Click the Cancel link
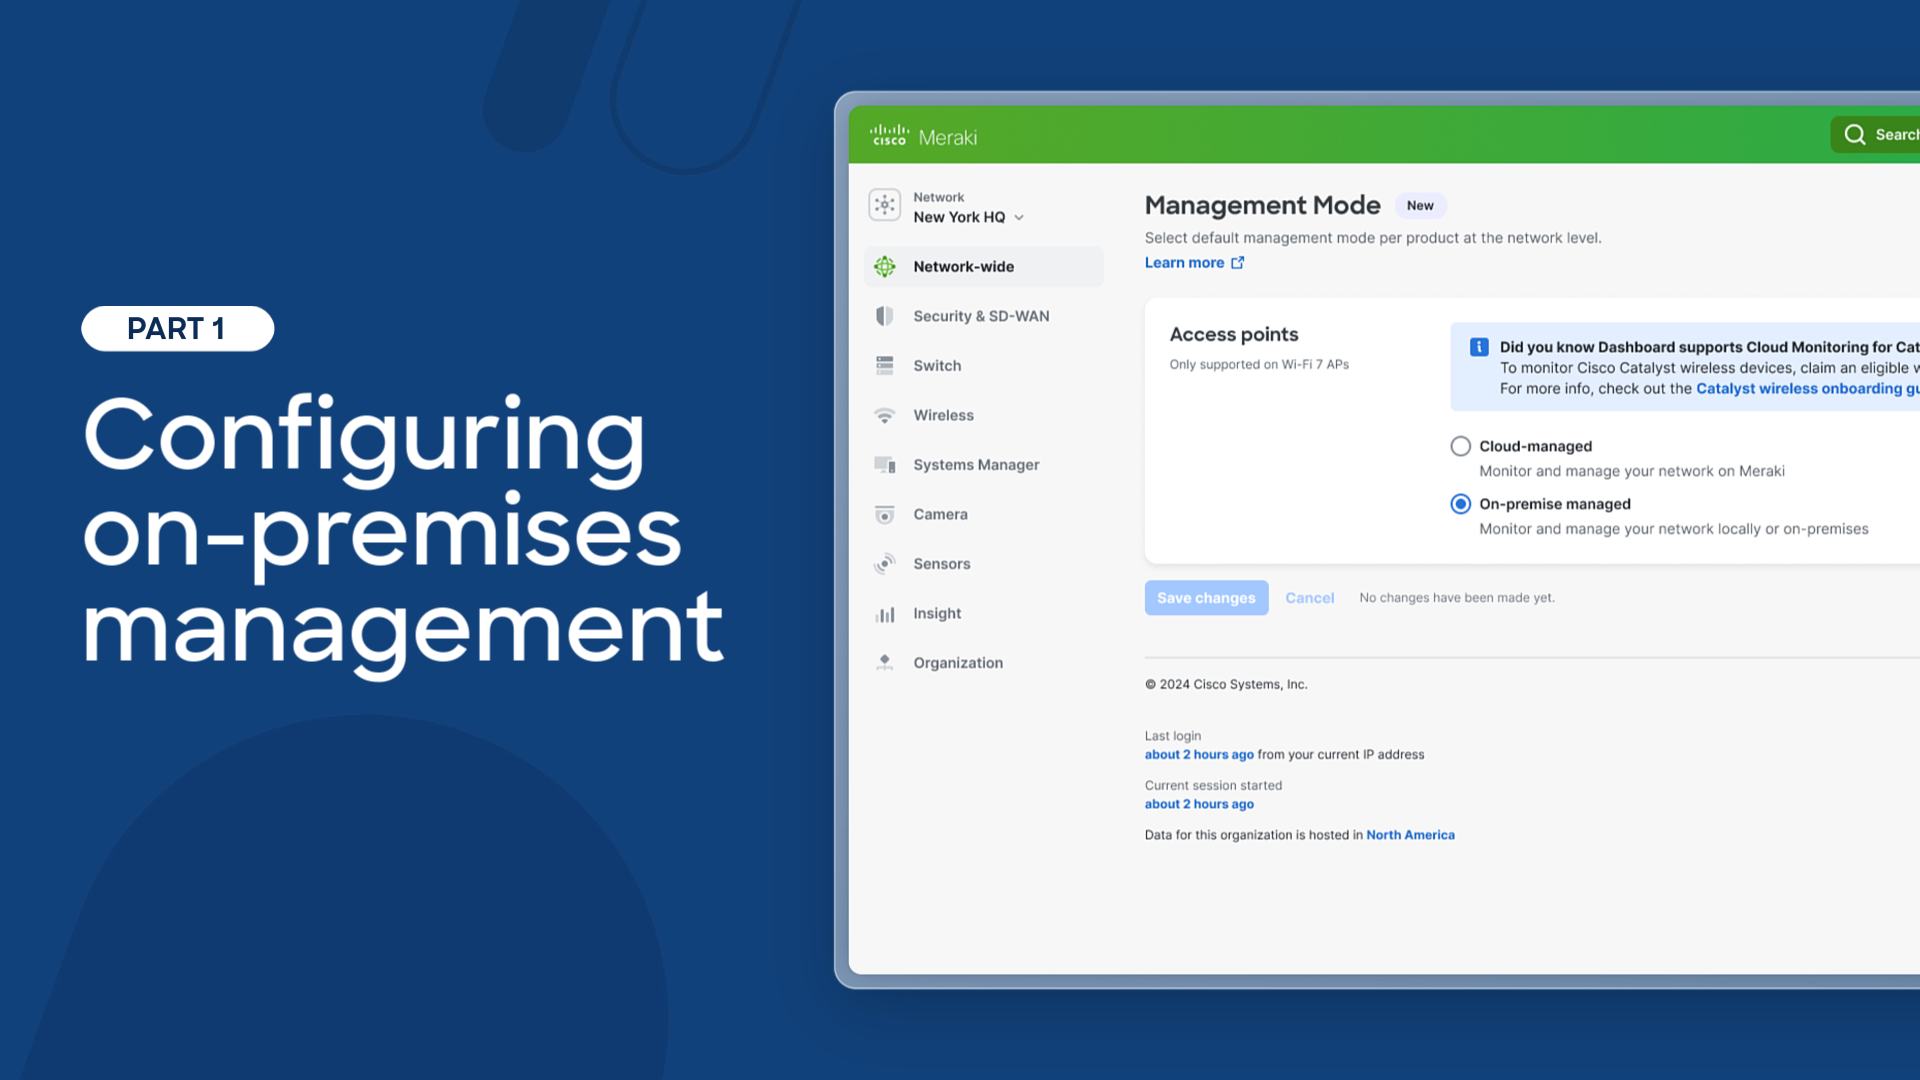This screenshot has height=1080, width=1920. click(1309, 598)
